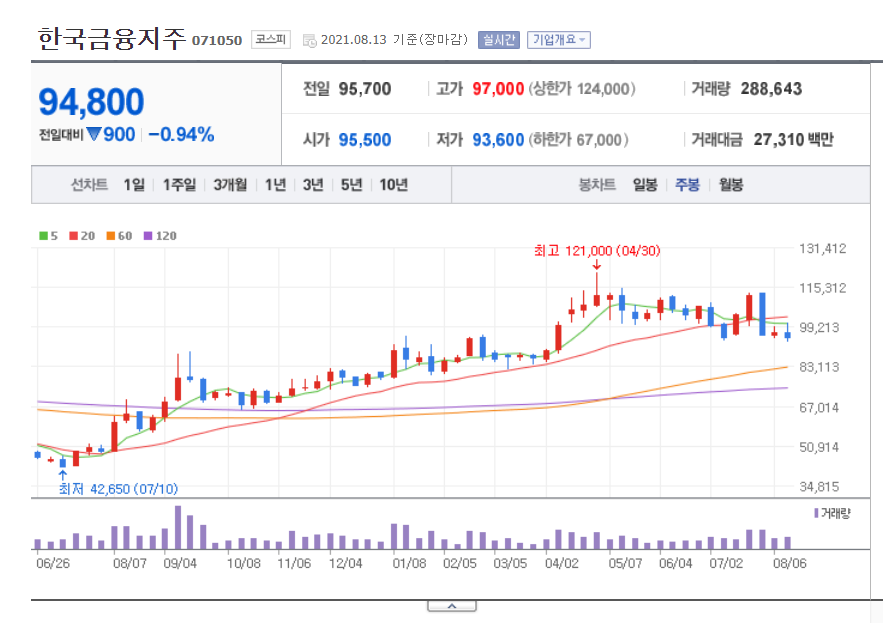The height and width of the screenshot is (623, 883).
Task: Click the 06/04 date axis label
Action: coord(676,563)
